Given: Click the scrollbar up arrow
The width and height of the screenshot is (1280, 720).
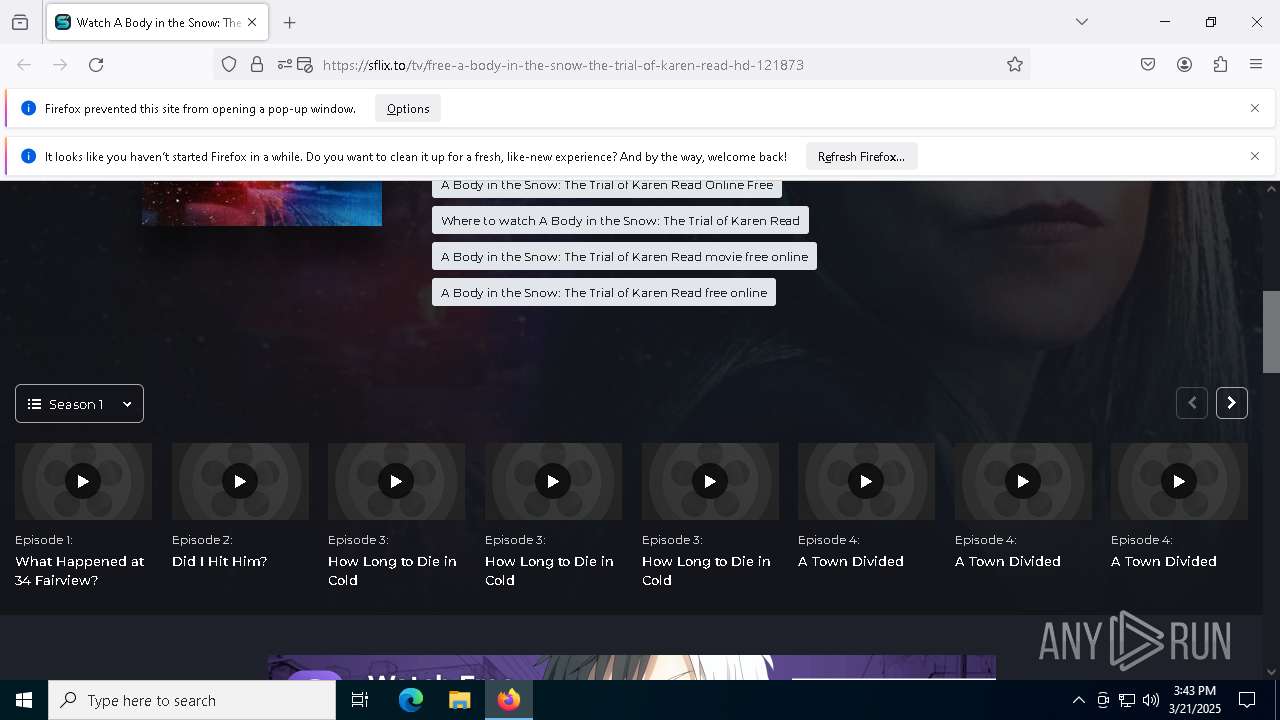Looking at the screenshot, I should 1271,189.
